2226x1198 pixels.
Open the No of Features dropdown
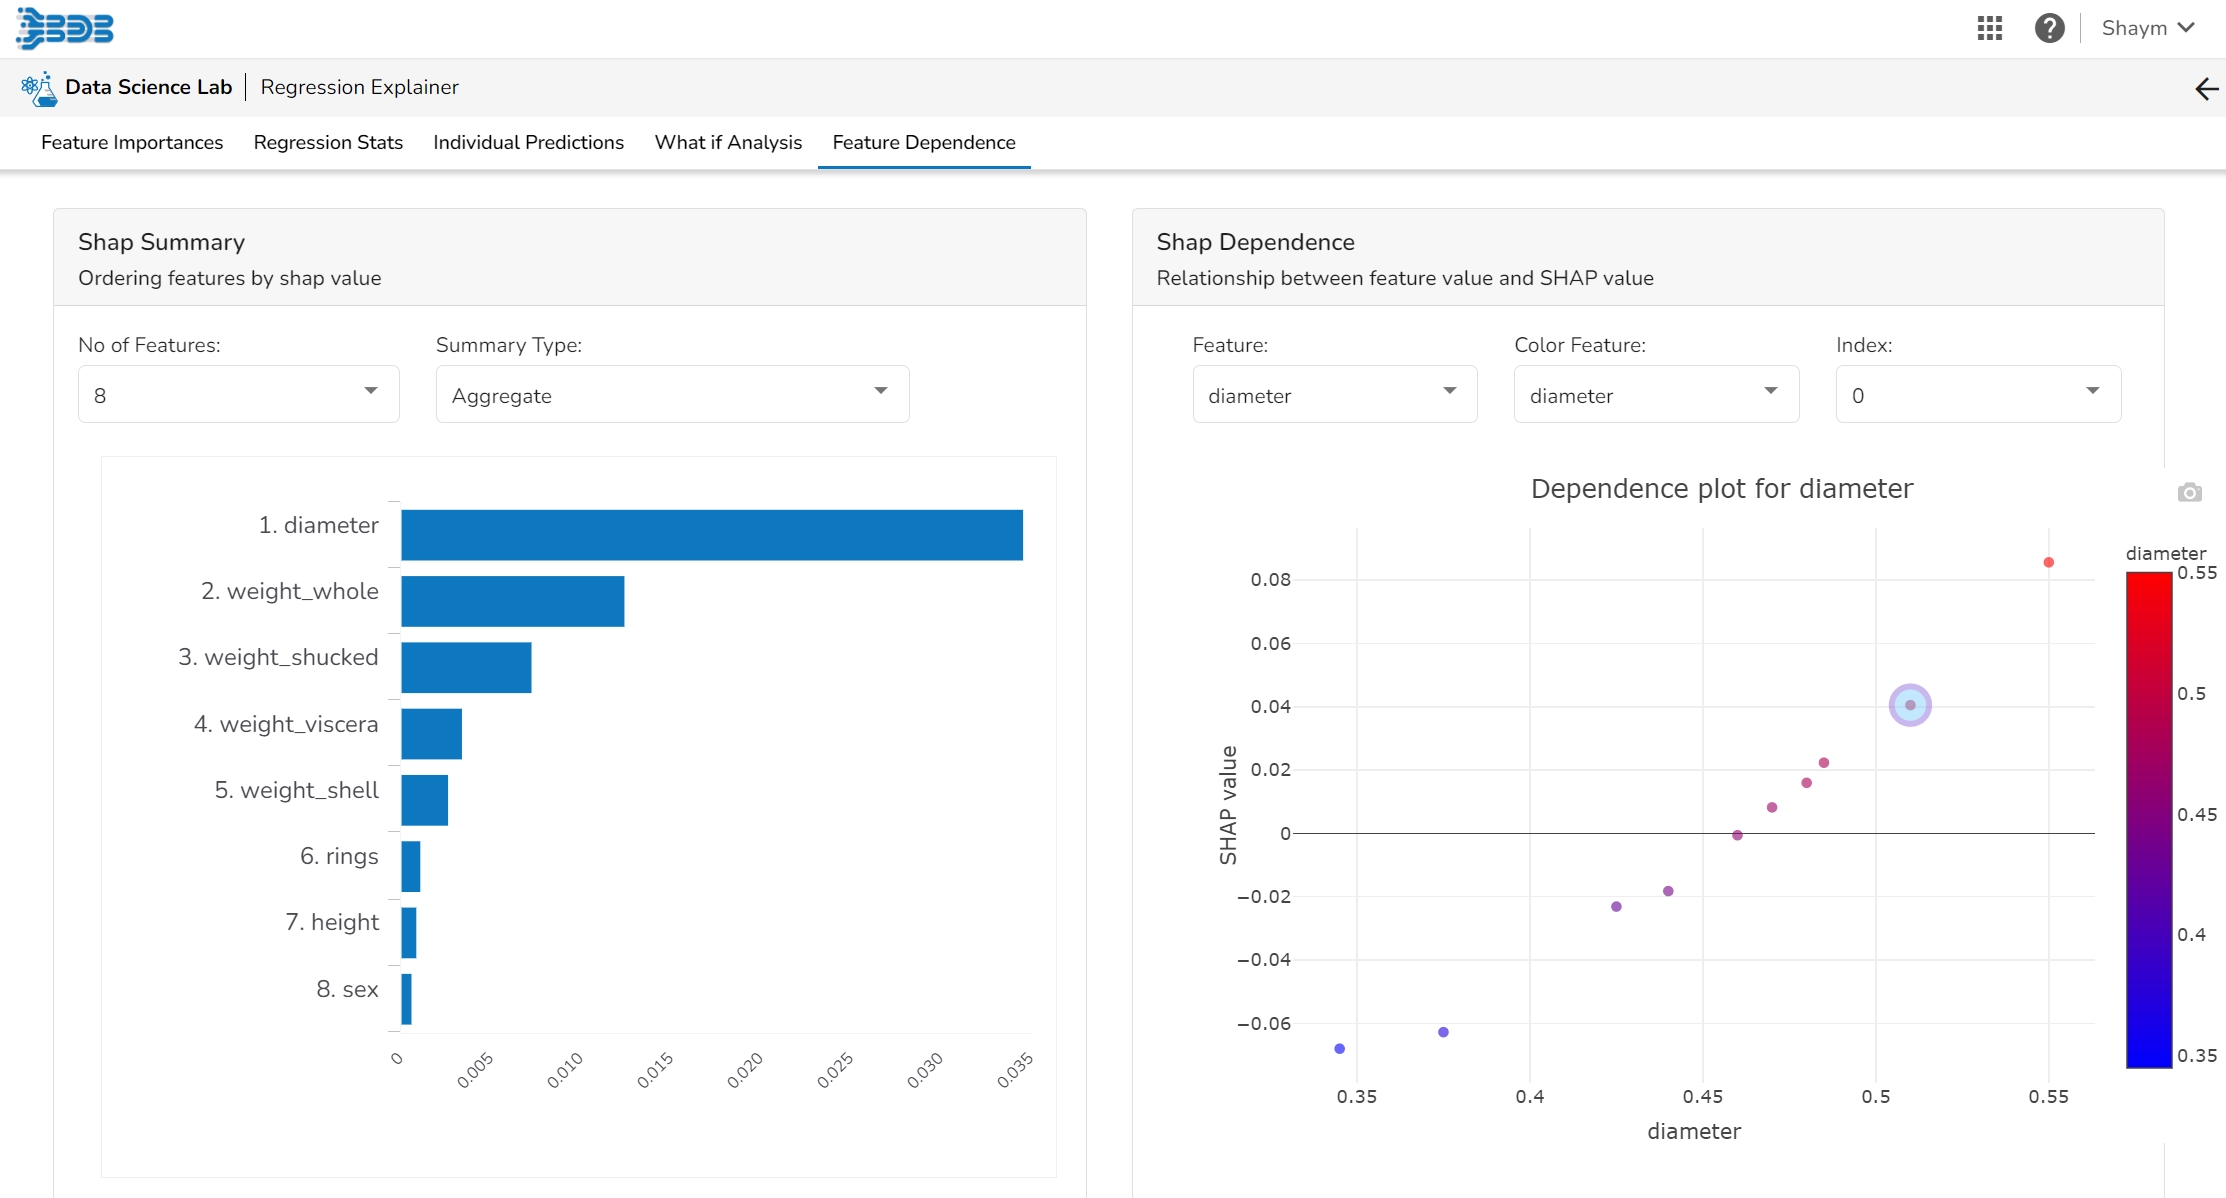238,394
